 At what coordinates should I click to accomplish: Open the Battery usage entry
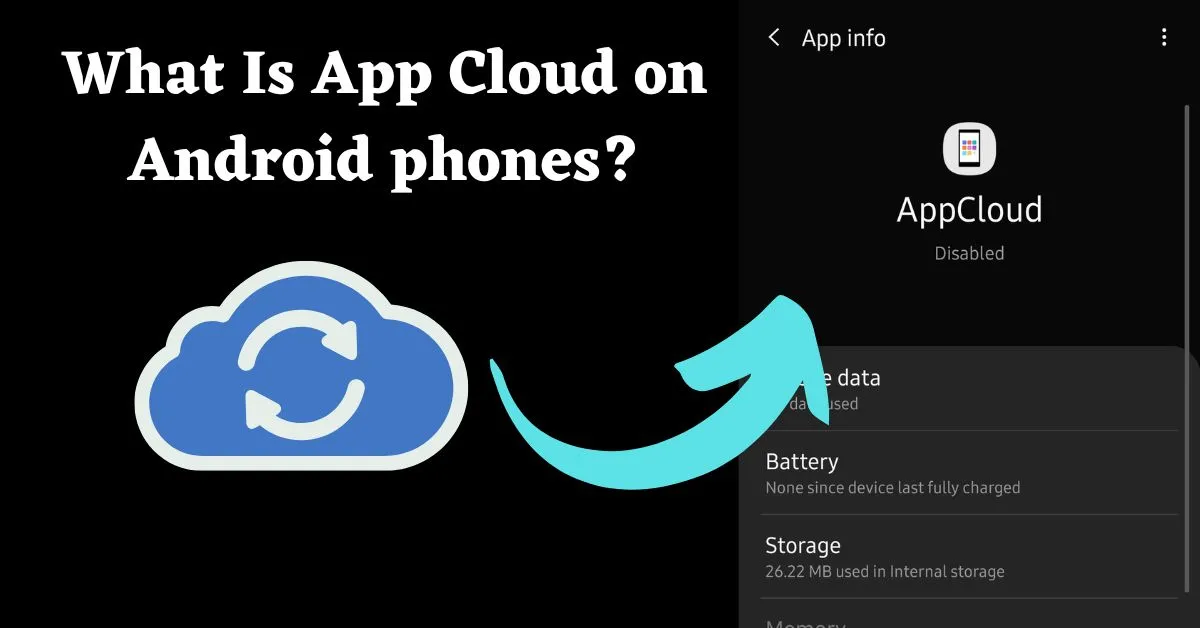970,474
